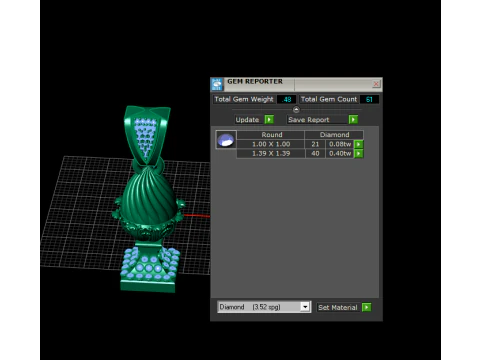Click the quantity cell showing 40

pos(315,154)
